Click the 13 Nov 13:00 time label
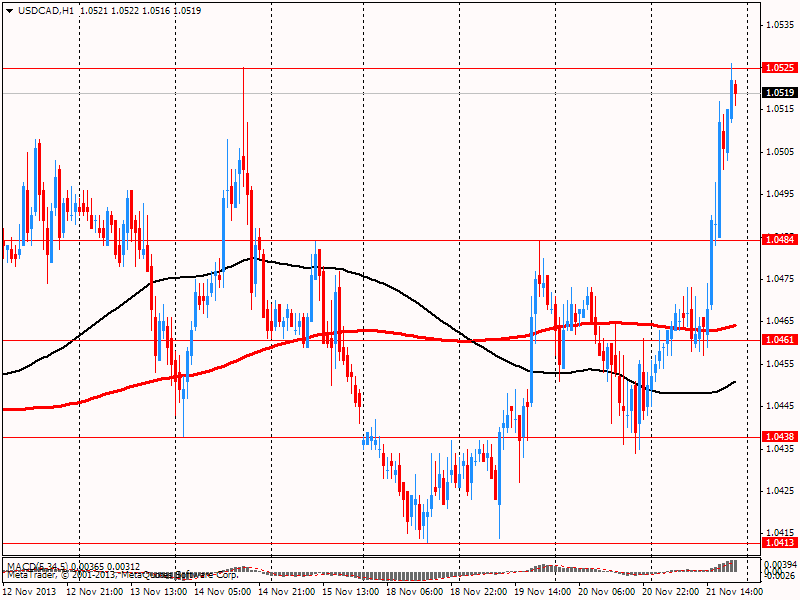 click(159, 592)
